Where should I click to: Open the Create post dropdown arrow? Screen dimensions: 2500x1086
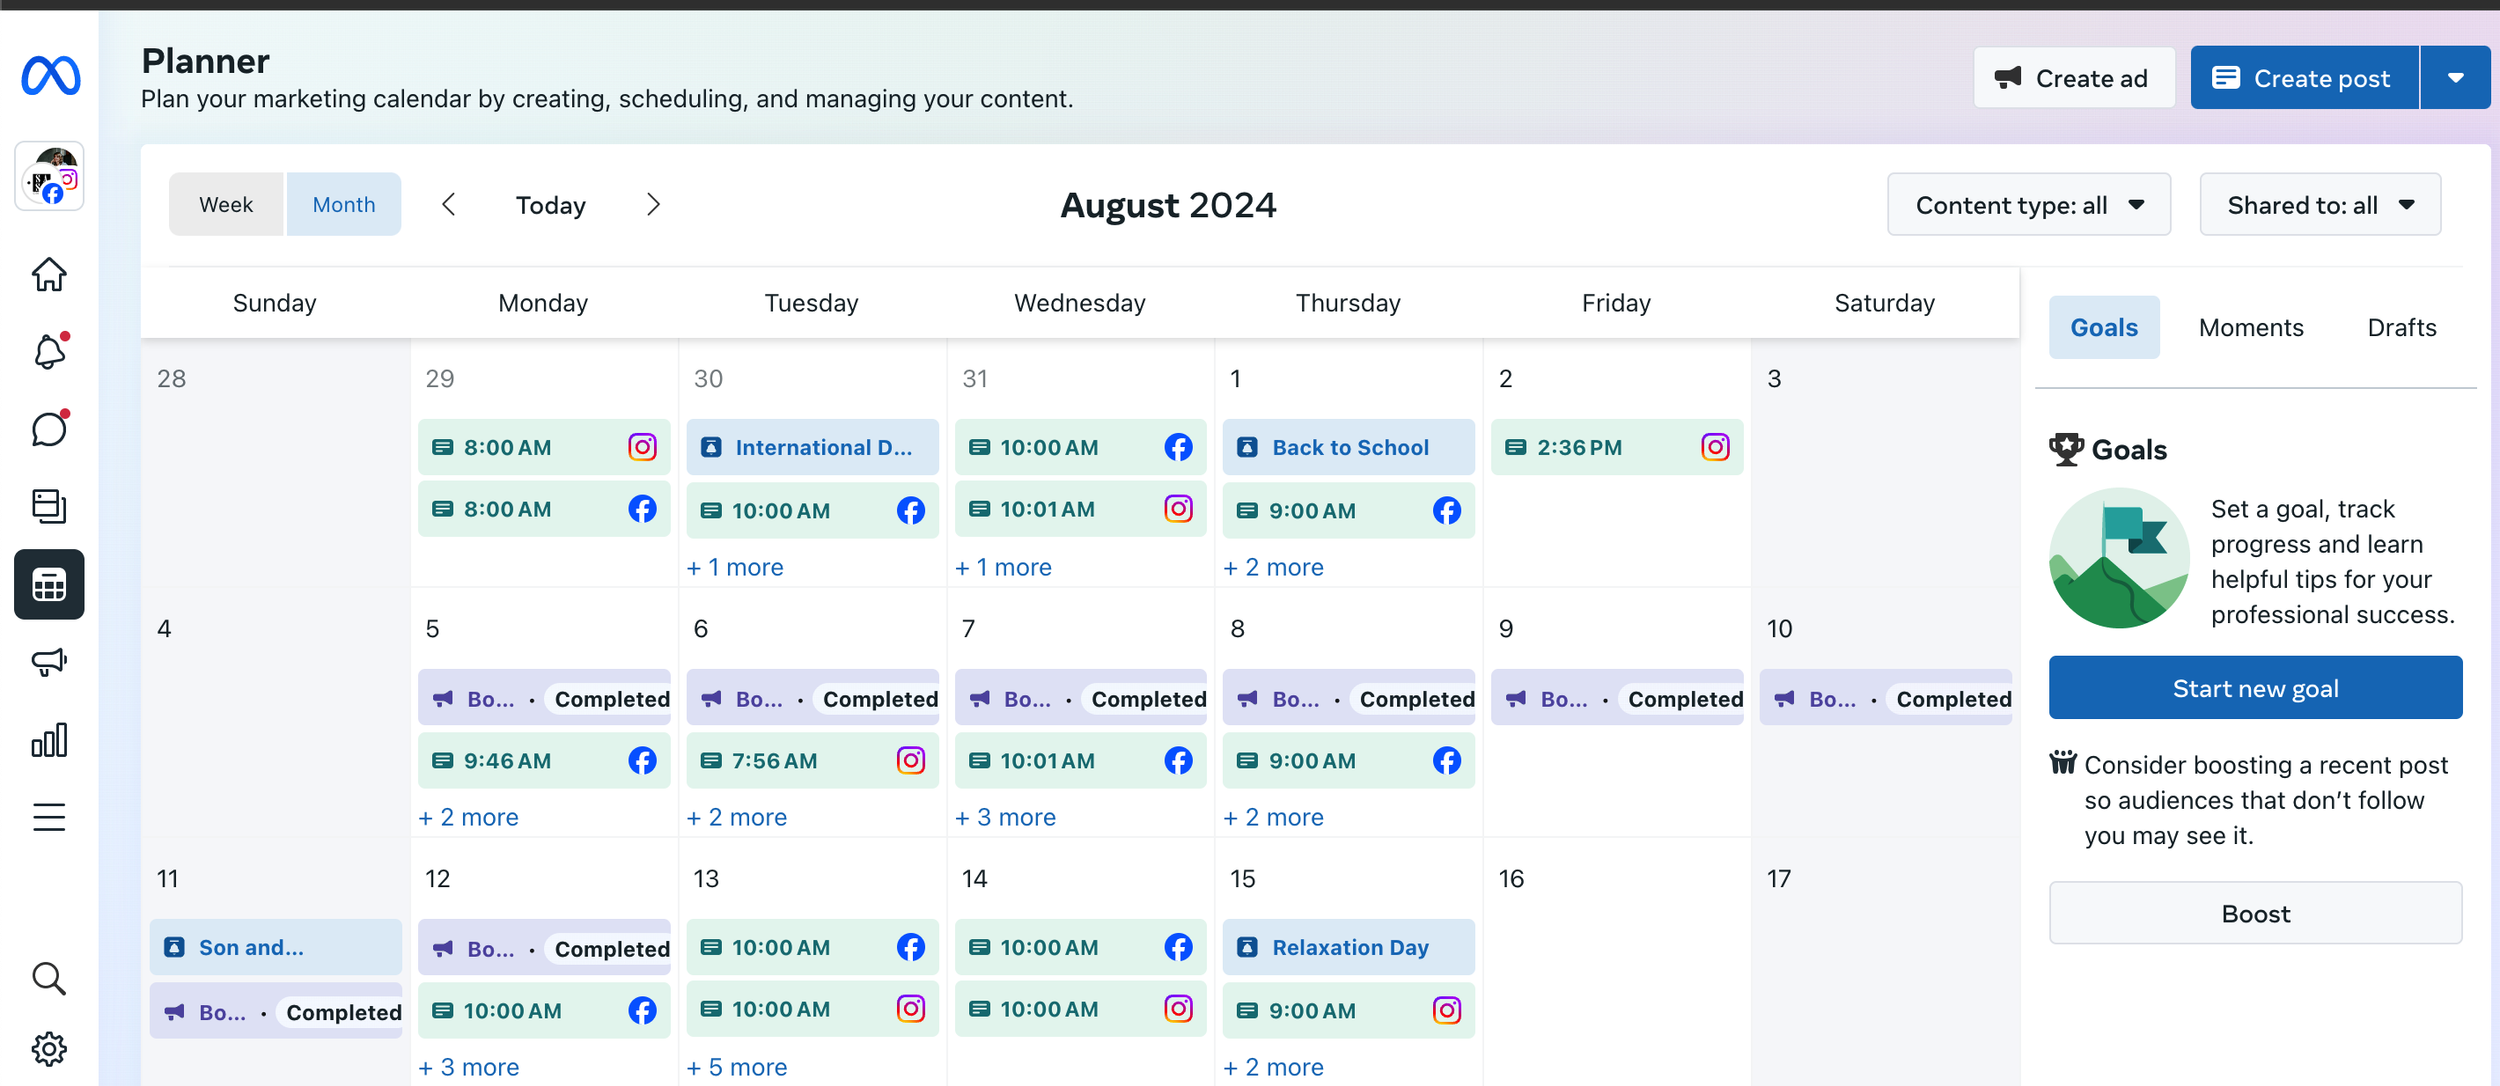tap(2455, 78)
